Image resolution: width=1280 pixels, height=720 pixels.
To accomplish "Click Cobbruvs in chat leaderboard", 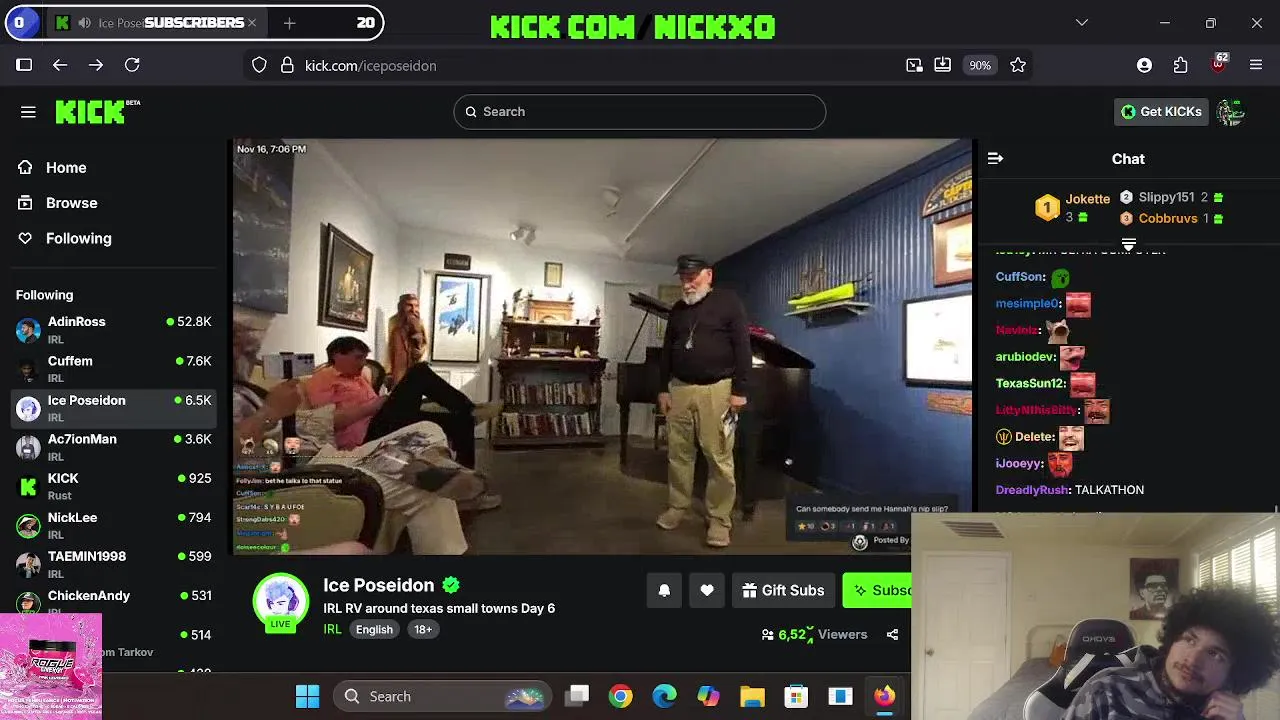I will coord(1168,218).
